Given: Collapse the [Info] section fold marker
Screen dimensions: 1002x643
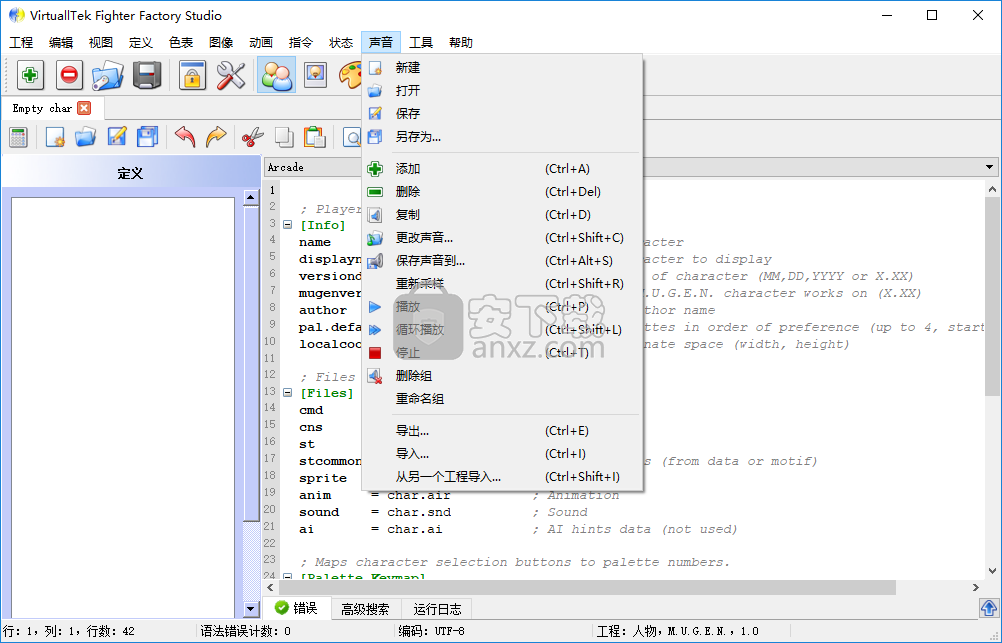Looking at the screenshot, I should [288, 225].
